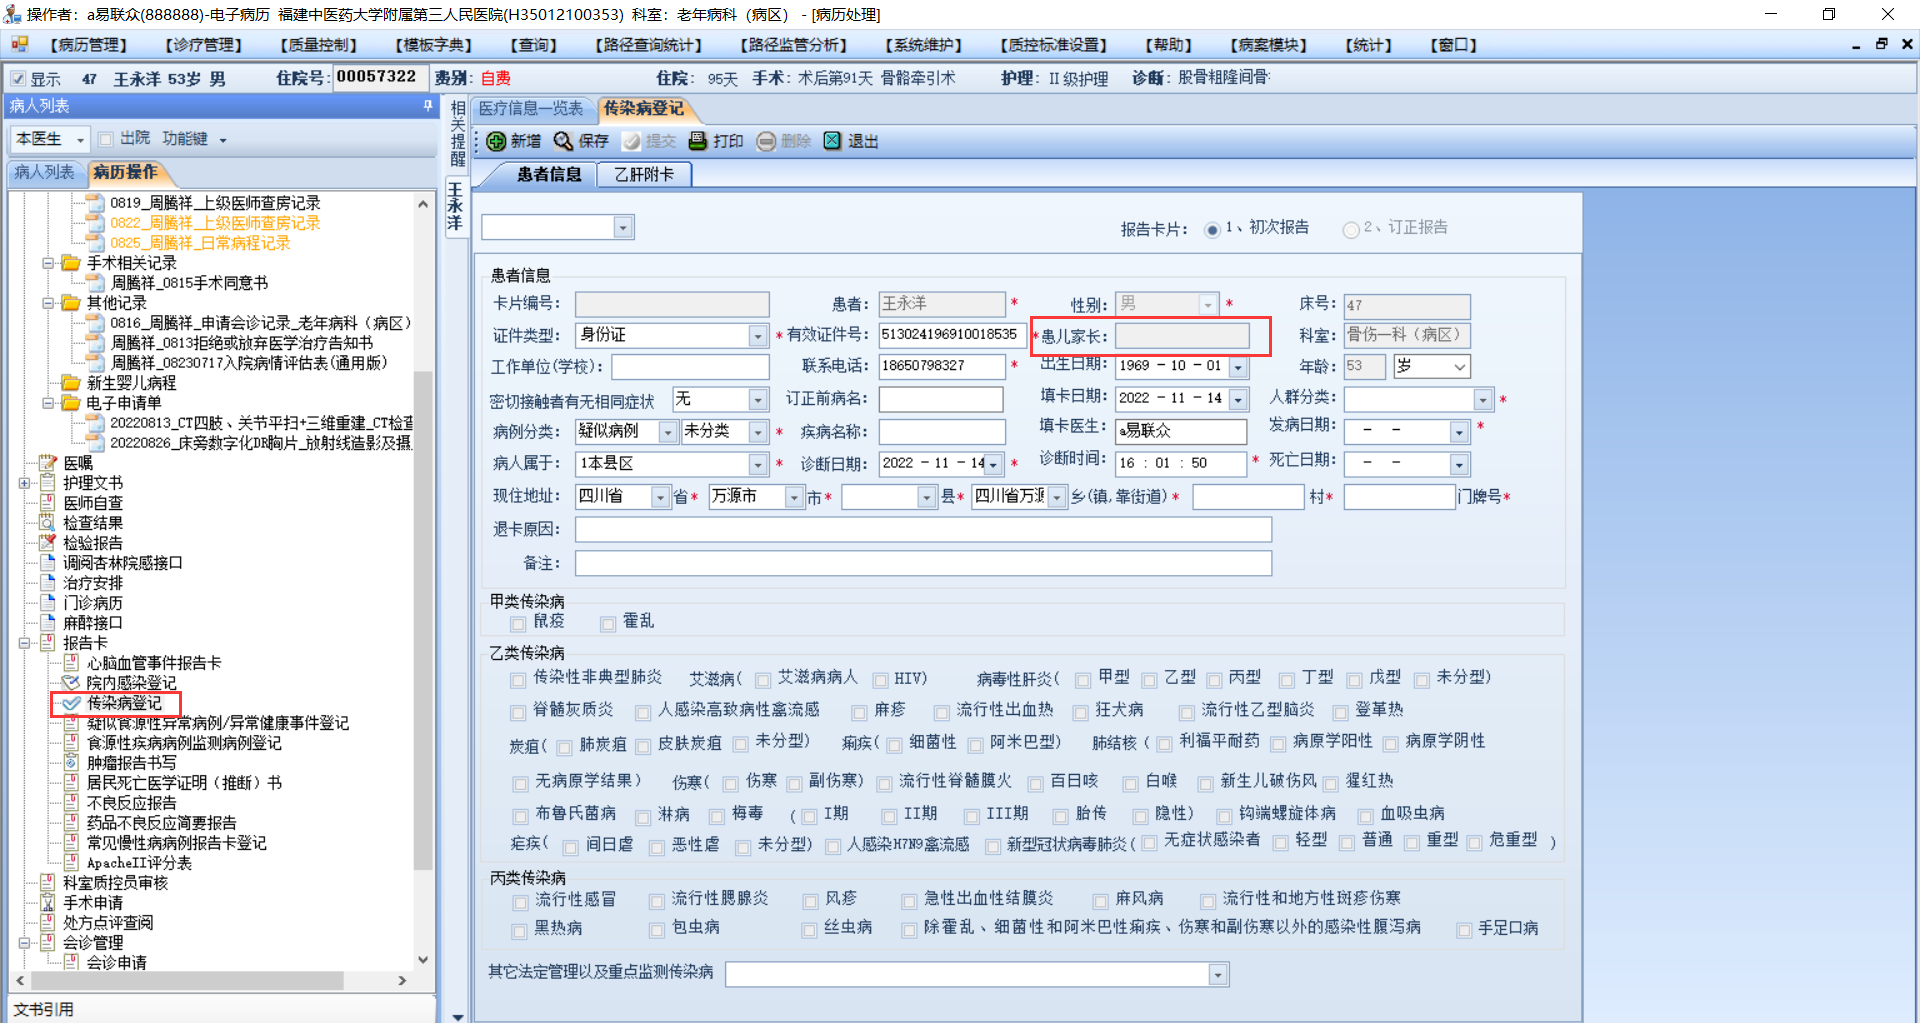
Task: Click the 手术申请 icon in tree
Action: point(48,903)
